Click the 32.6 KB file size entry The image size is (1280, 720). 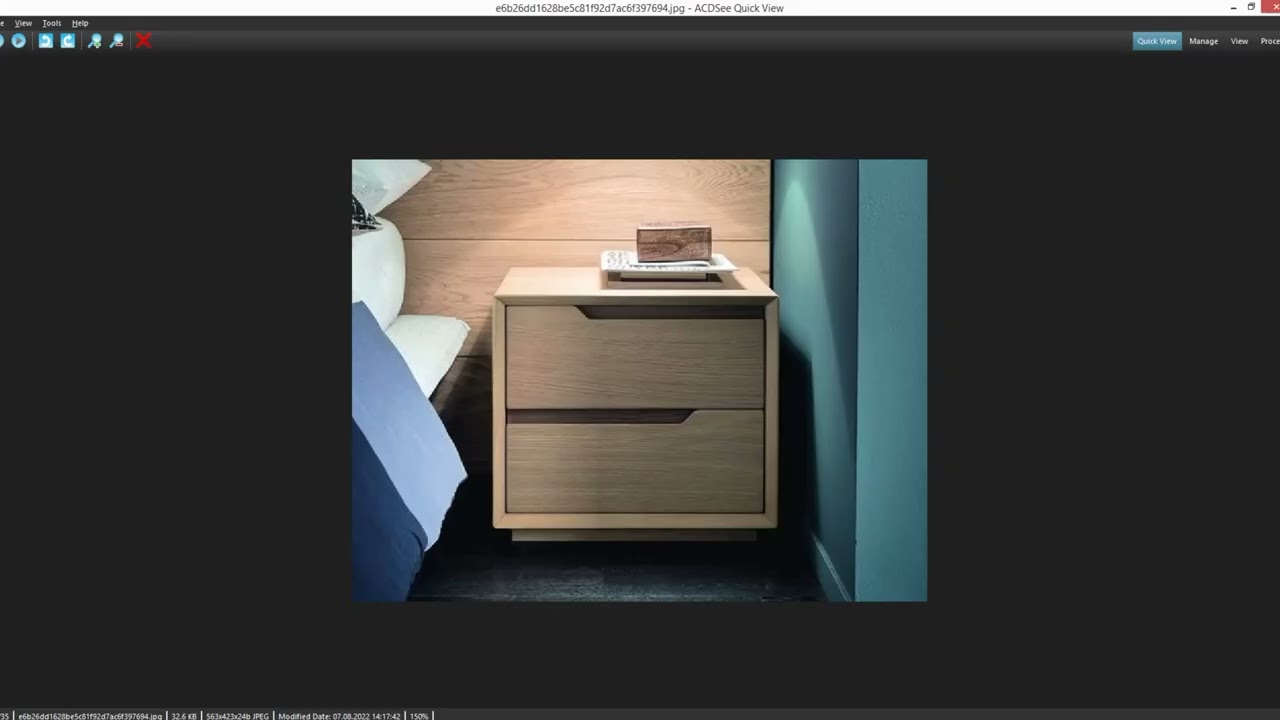click(x=184, y=716)
